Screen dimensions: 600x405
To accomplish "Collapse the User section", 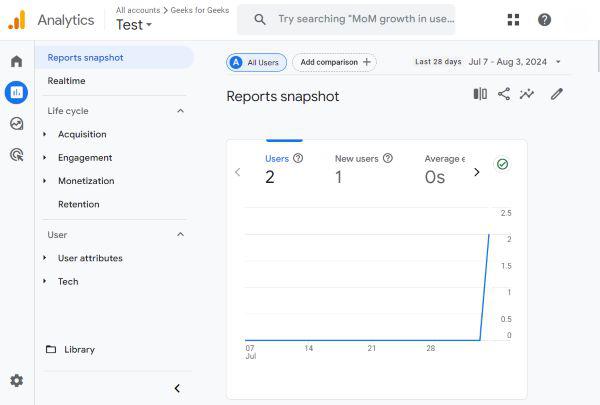I will point(180,235).
